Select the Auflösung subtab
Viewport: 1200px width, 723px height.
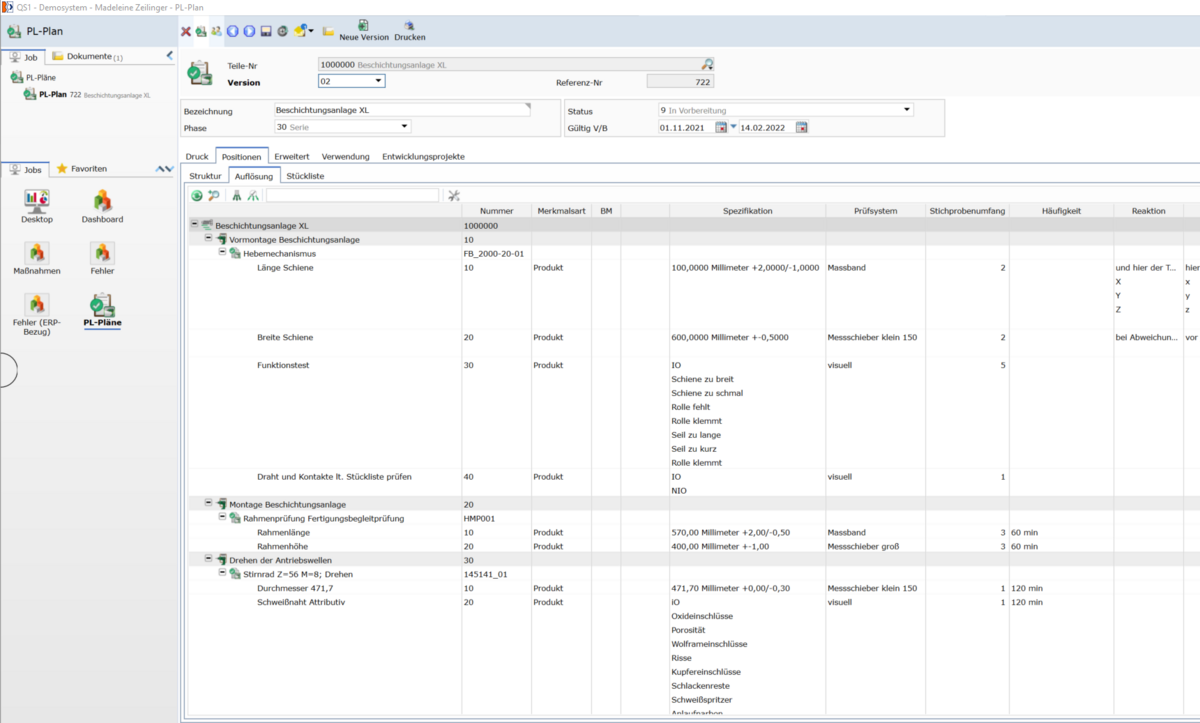(x=254, y=176)
